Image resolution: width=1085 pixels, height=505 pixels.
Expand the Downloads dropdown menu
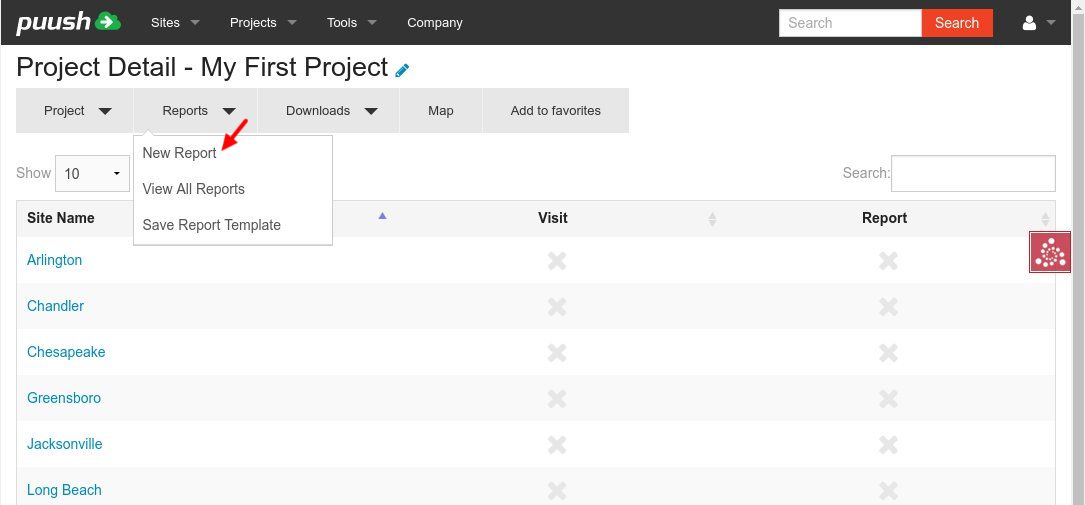pyautogui.click(x=330, y=111)
